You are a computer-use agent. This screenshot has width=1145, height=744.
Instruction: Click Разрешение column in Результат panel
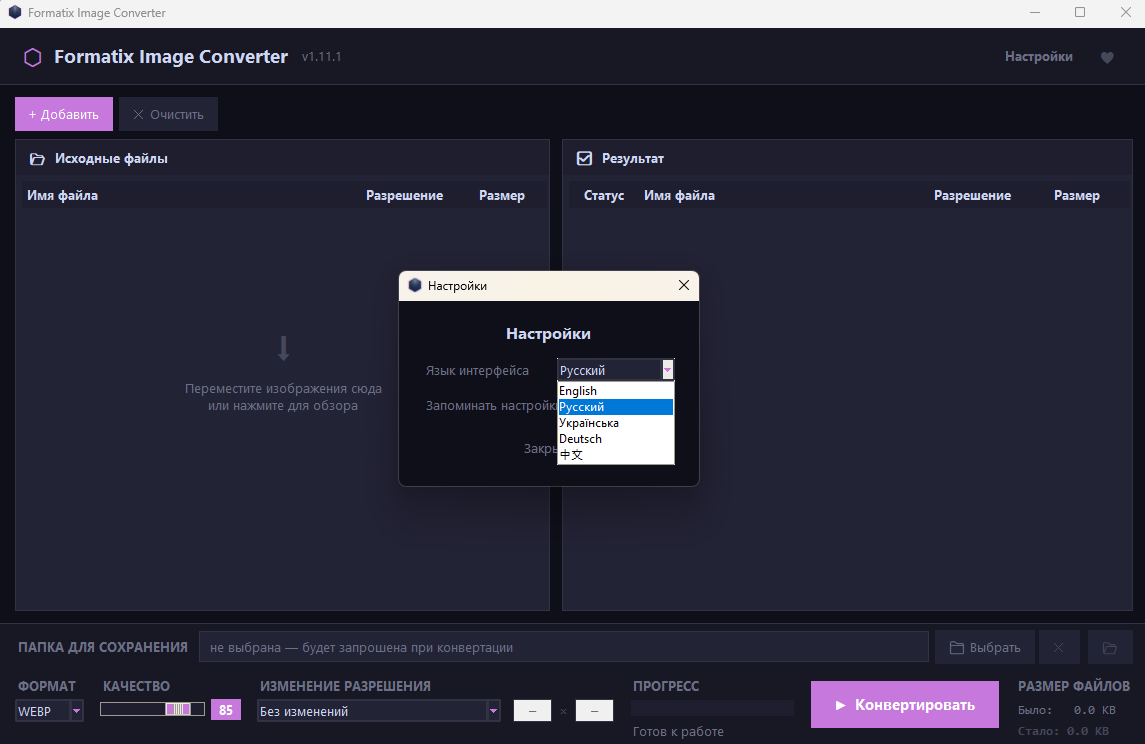[973, 195]
